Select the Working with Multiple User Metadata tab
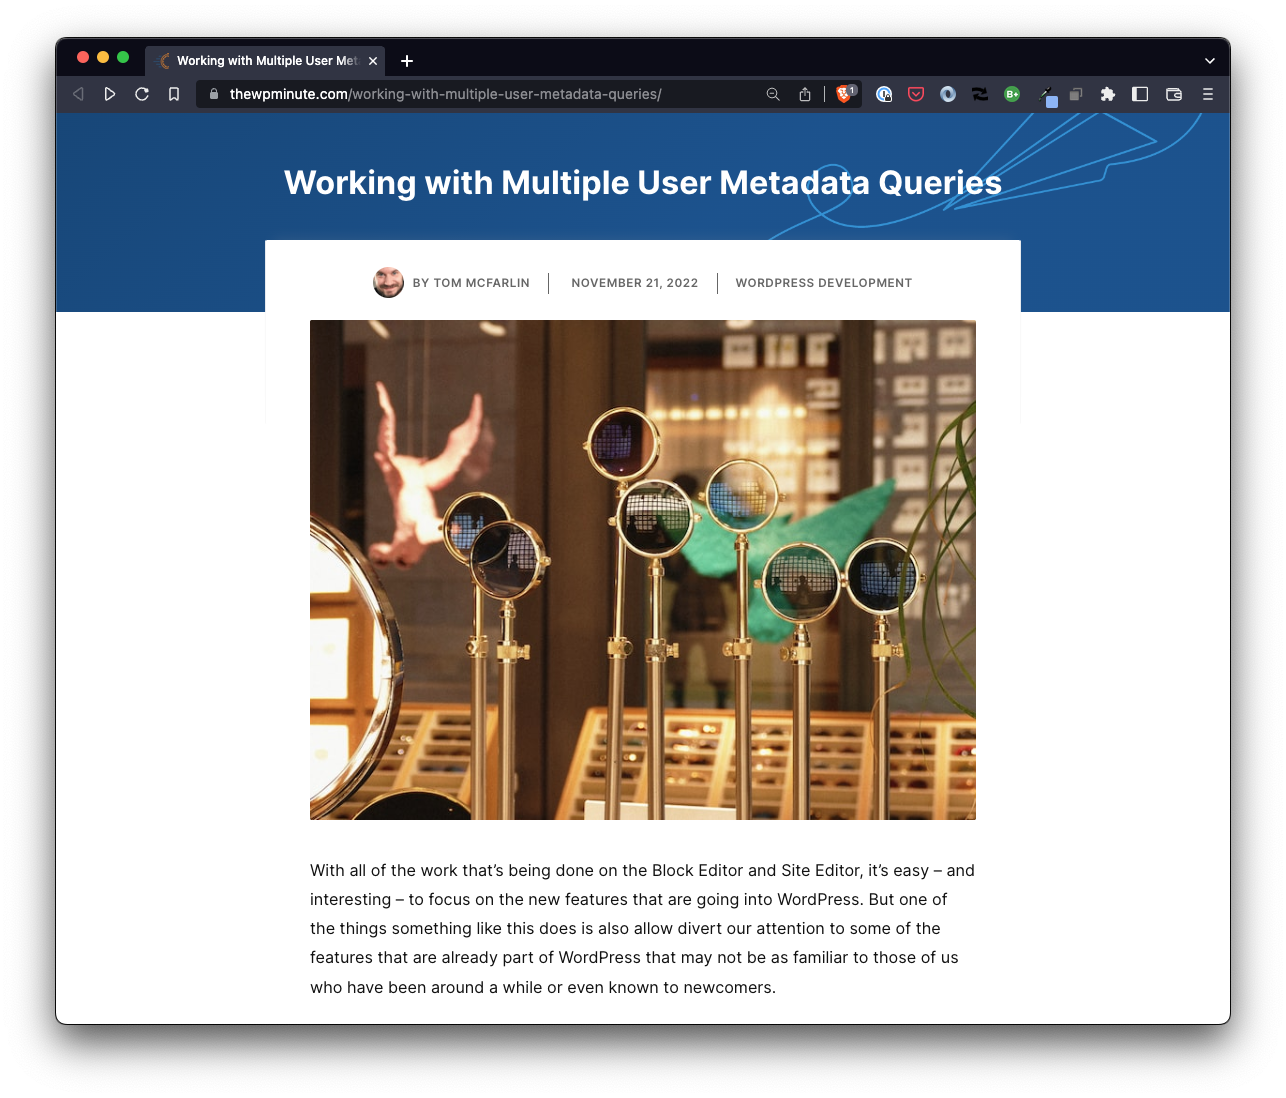This screenshot has width=1286, height=1098. tap(265, 61)
